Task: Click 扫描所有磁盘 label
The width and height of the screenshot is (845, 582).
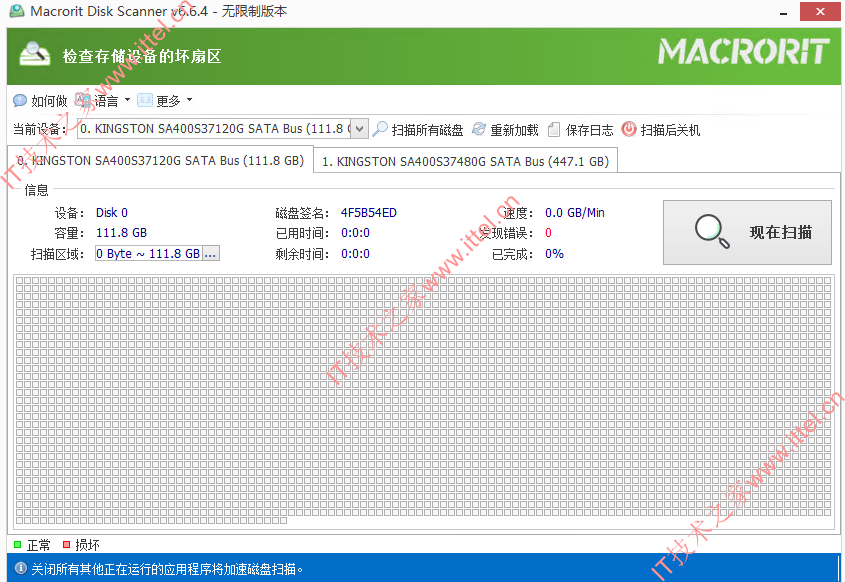Action: pos(427,130)
